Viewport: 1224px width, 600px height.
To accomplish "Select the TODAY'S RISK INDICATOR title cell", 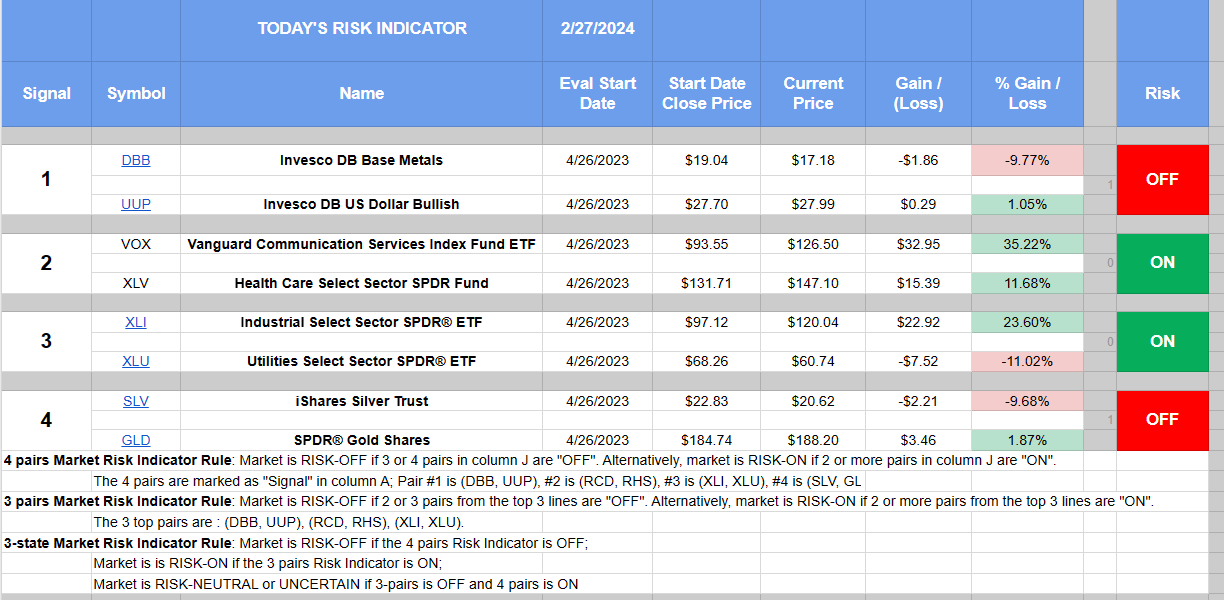I will [361, 29].
